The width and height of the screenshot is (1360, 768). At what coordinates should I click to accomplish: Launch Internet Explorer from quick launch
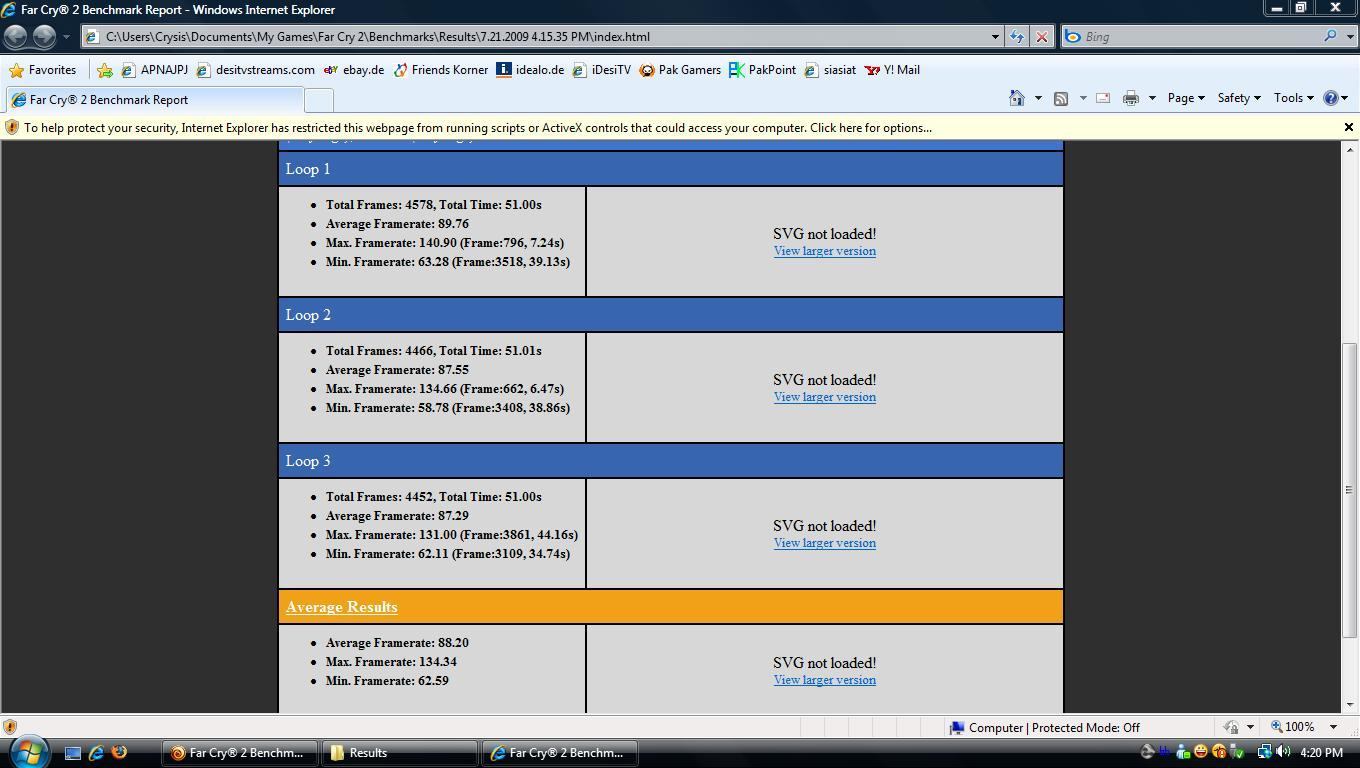tap(96, 753)
